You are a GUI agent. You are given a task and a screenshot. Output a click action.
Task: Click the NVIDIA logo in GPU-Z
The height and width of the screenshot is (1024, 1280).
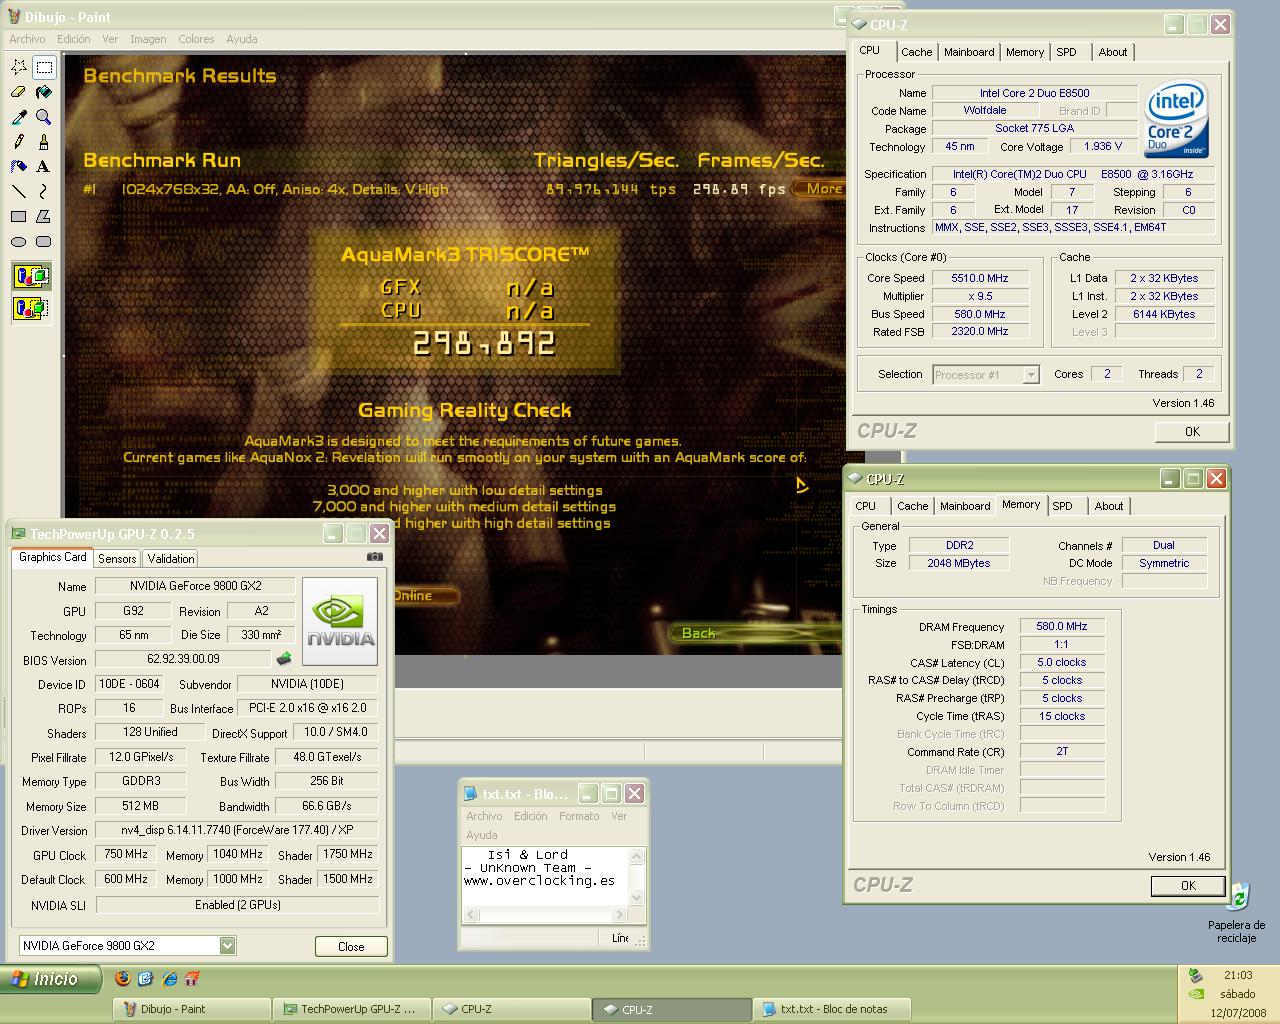click(x=340, y=622)
